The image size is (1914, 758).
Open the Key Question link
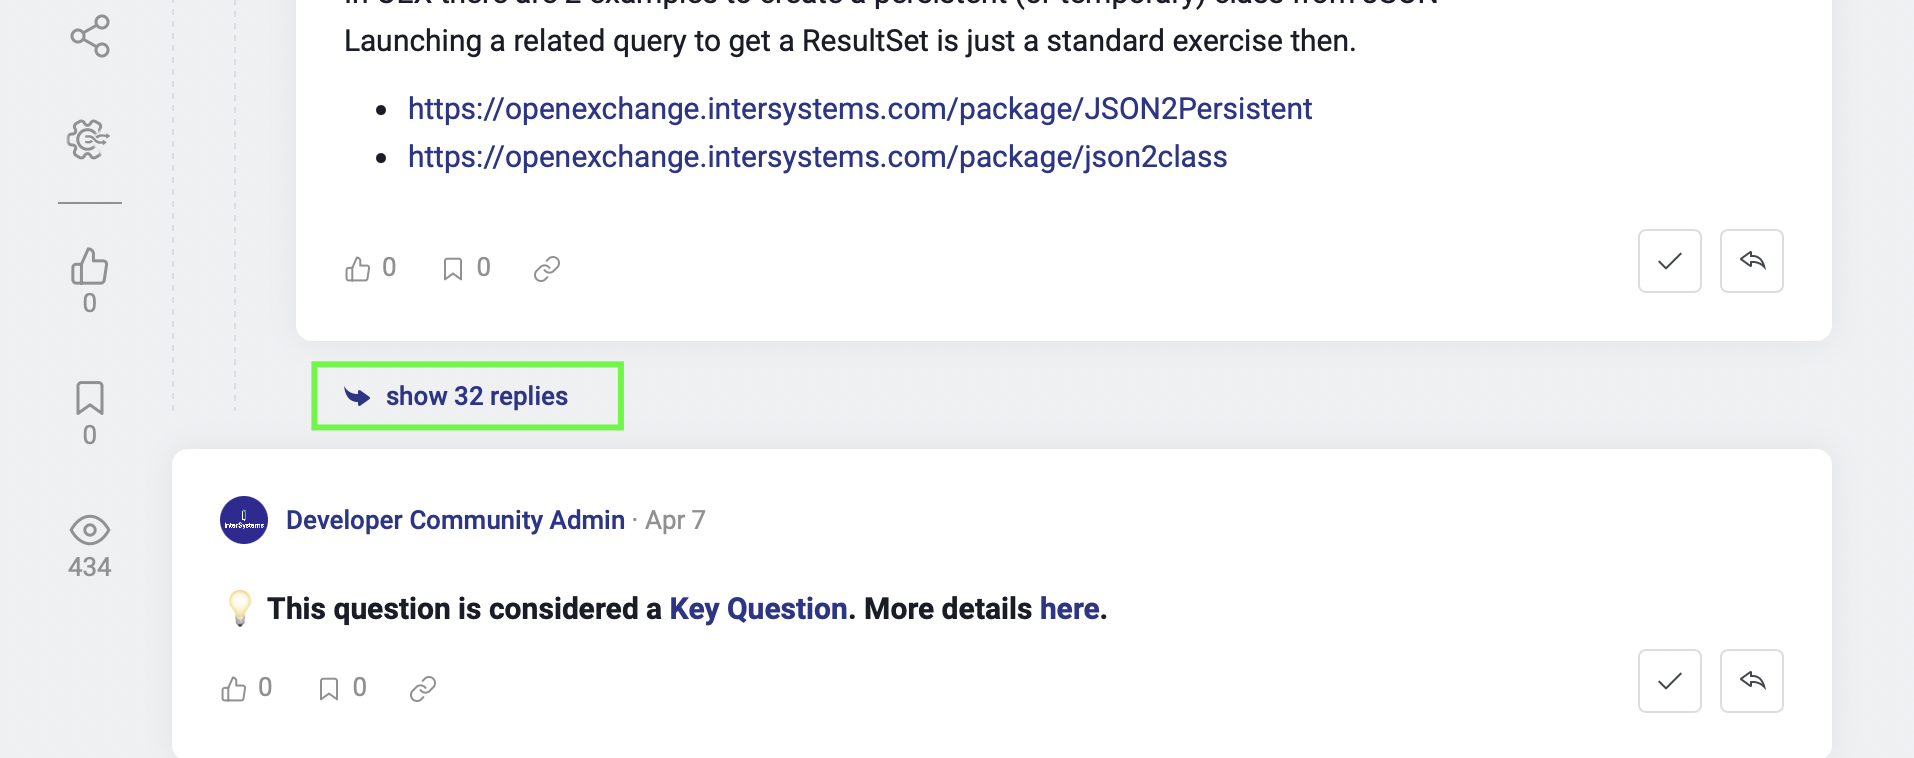(x=758, y=609)
